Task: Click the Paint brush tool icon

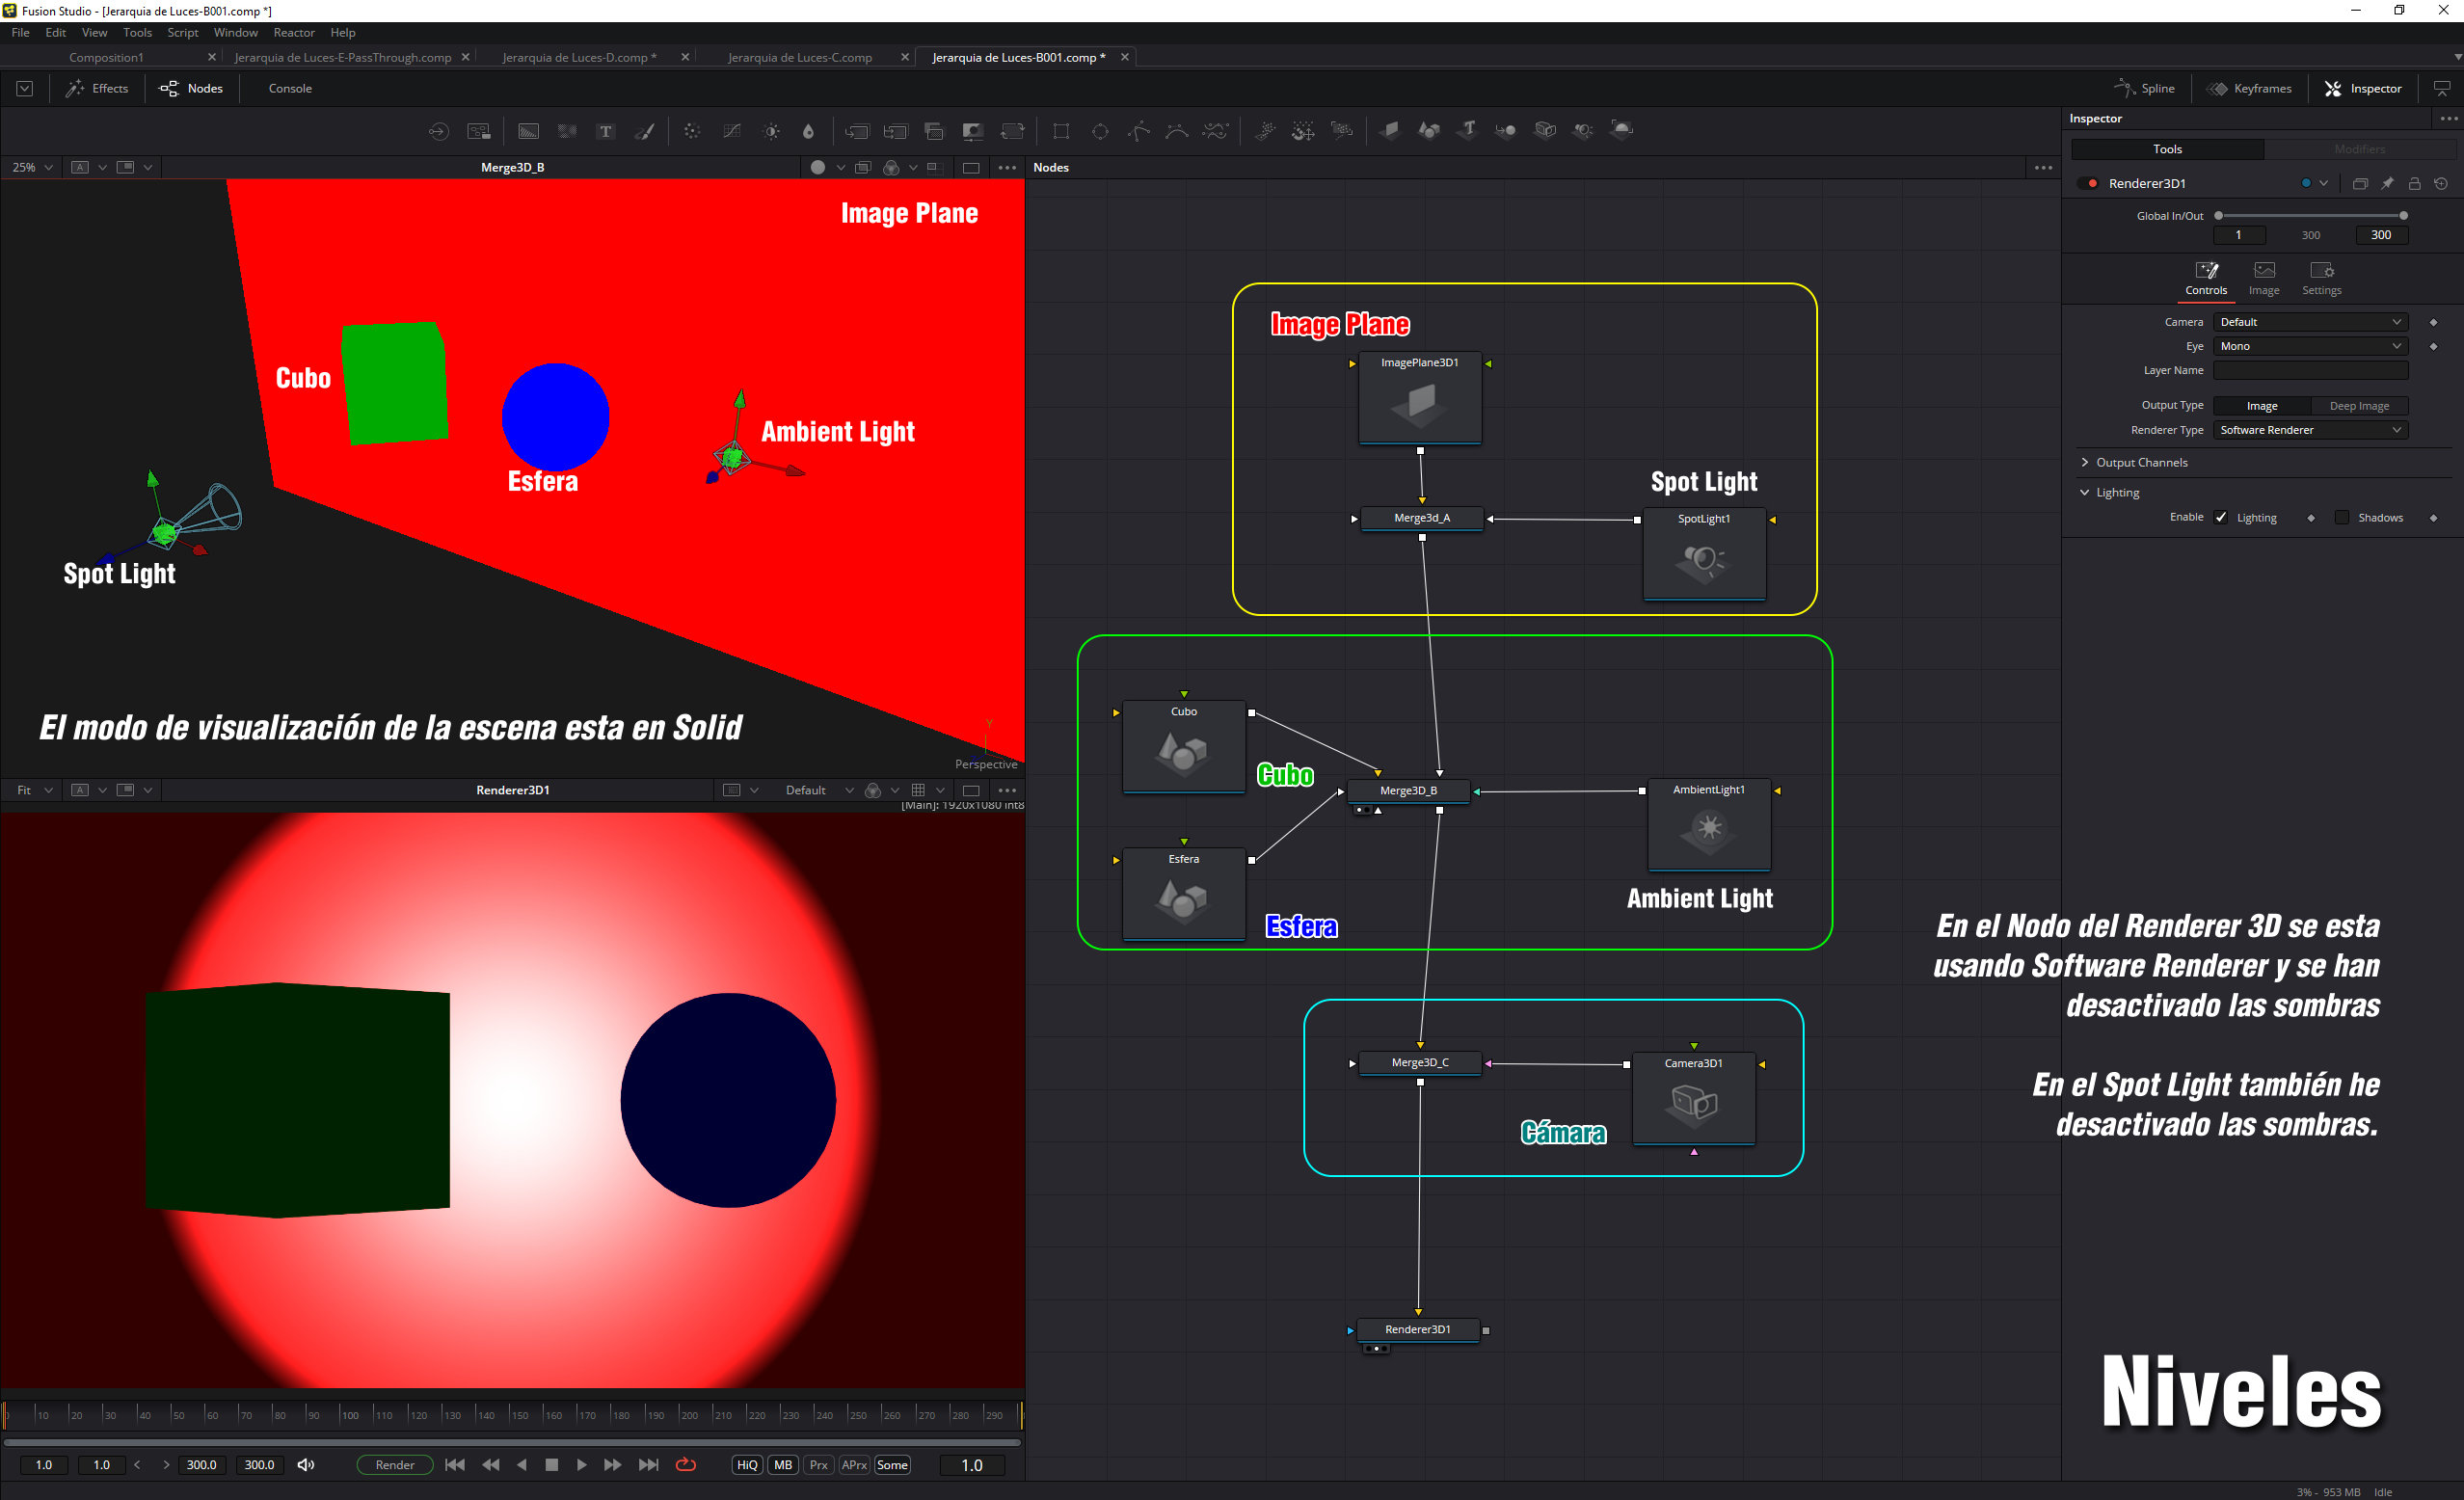Action: [x=645, y=131]
